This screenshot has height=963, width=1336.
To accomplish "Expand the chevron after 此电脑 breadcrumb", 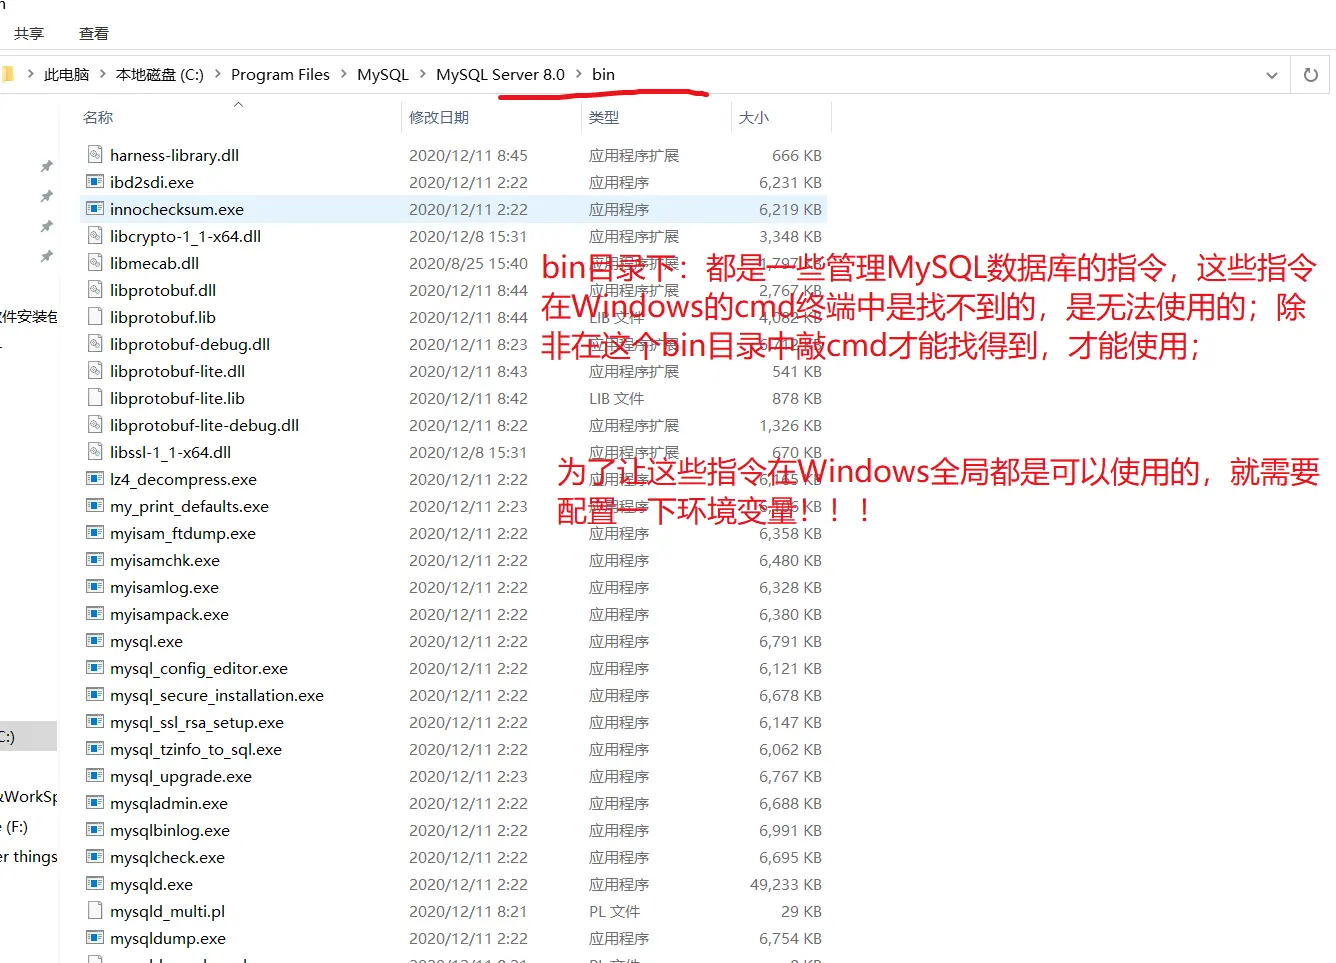I will point(102,74).
